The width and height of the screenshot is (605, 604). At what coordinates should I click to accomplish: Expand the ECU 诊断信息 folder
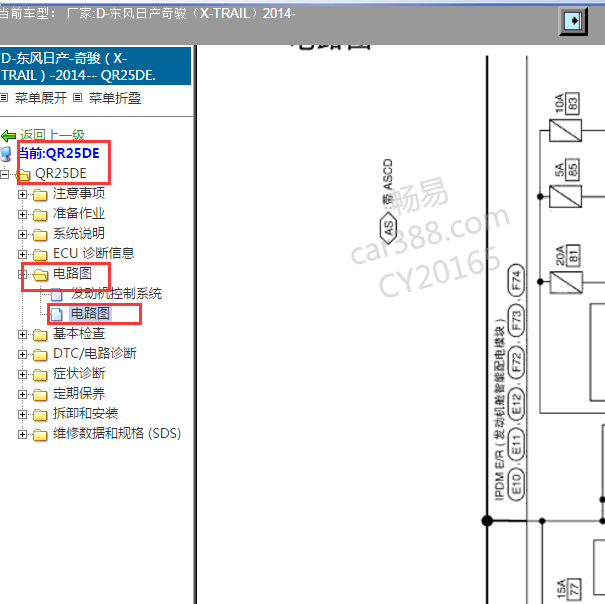point(22,255)
